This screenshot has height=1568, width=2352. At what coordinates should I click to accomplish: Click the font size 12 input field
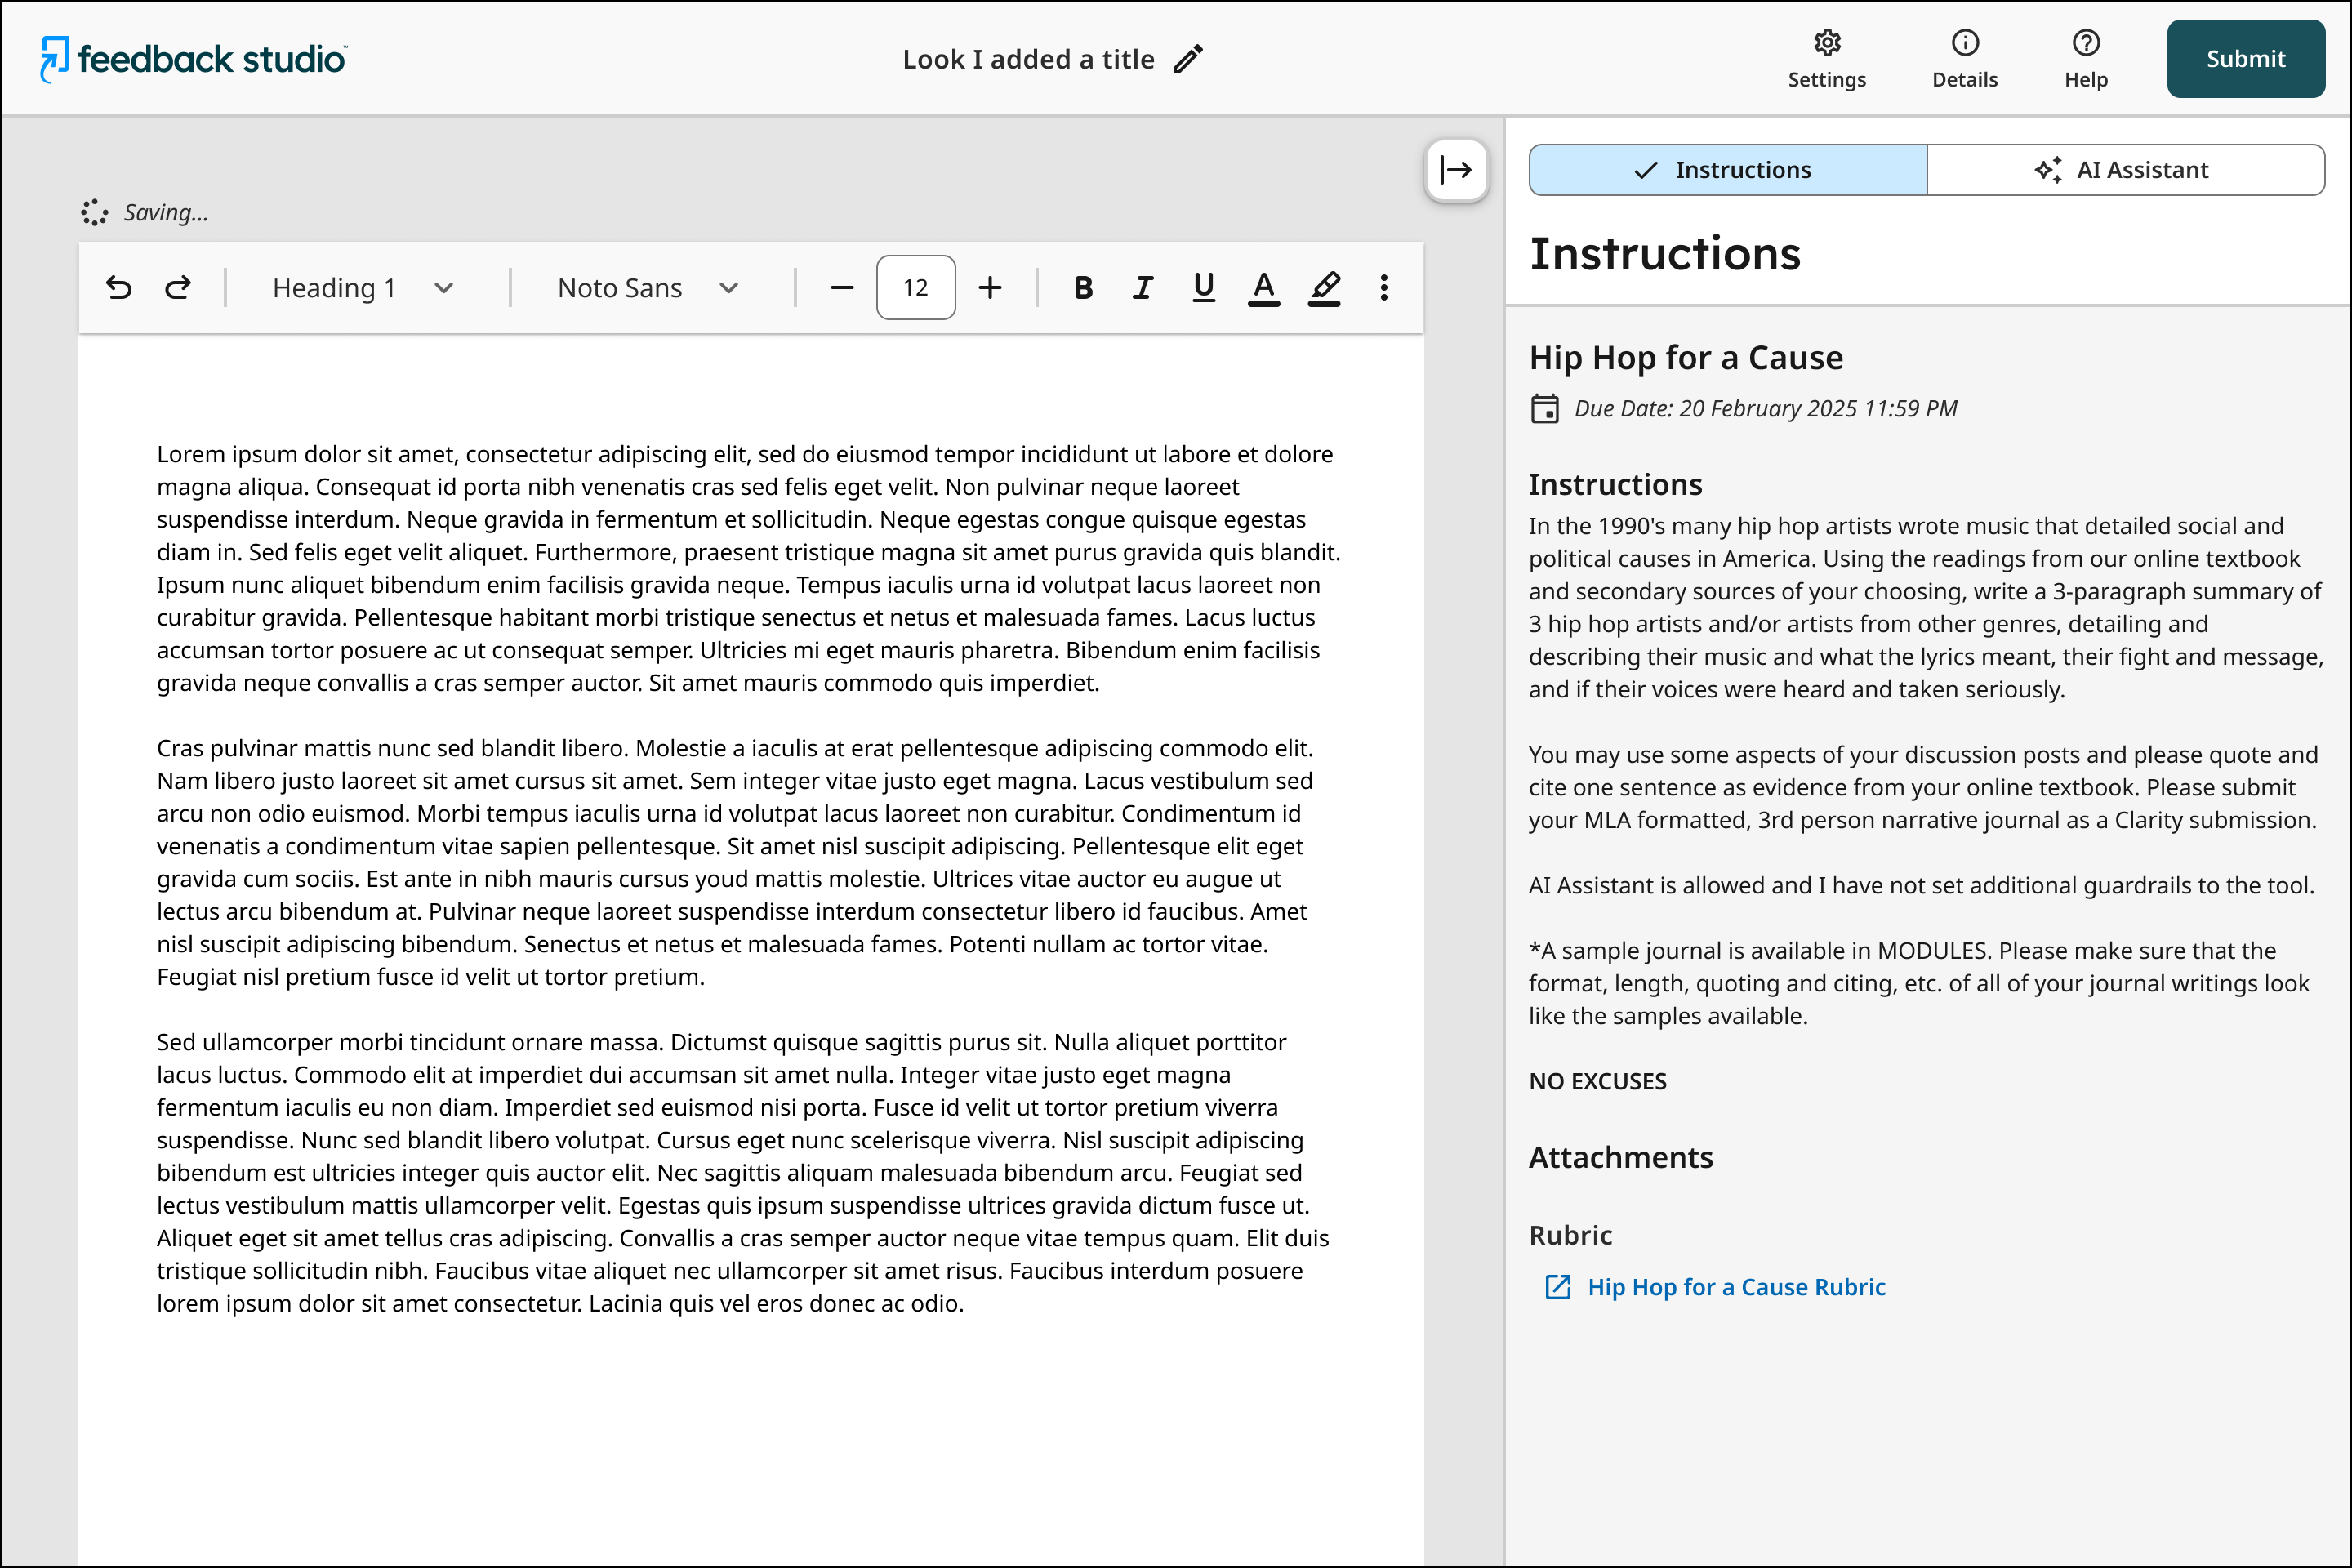(915, 288)
